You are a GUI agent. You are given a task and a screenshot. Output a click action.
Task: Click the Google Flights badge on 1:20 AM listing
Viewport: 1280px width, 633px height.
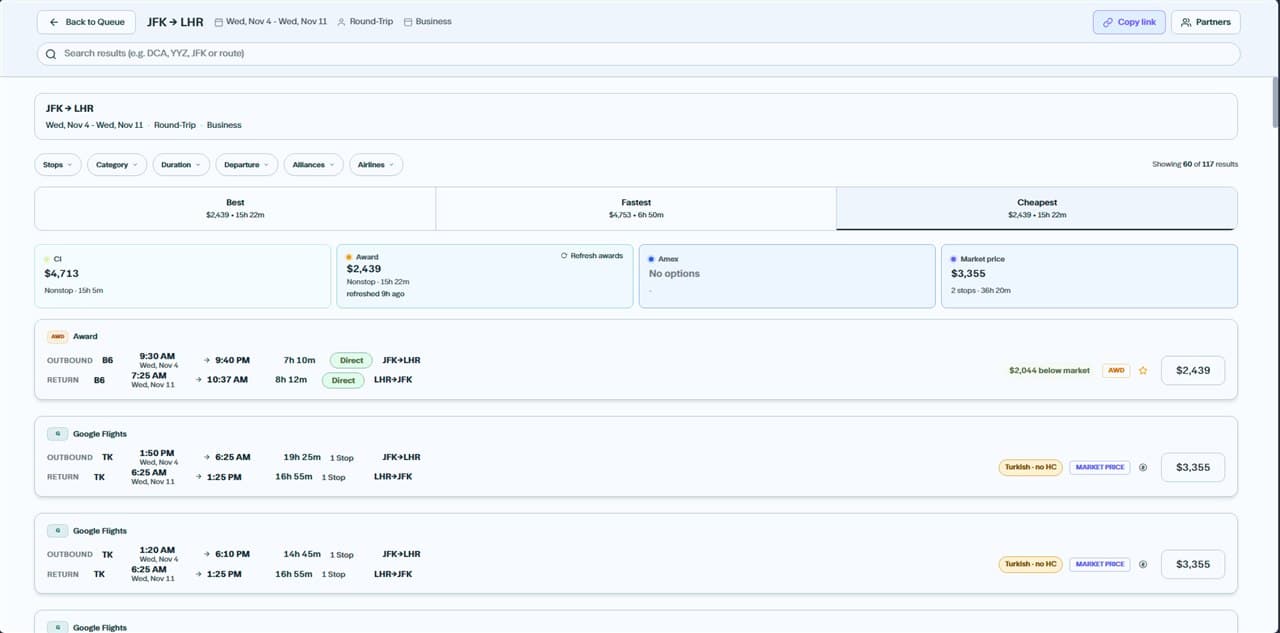point(57,531)
